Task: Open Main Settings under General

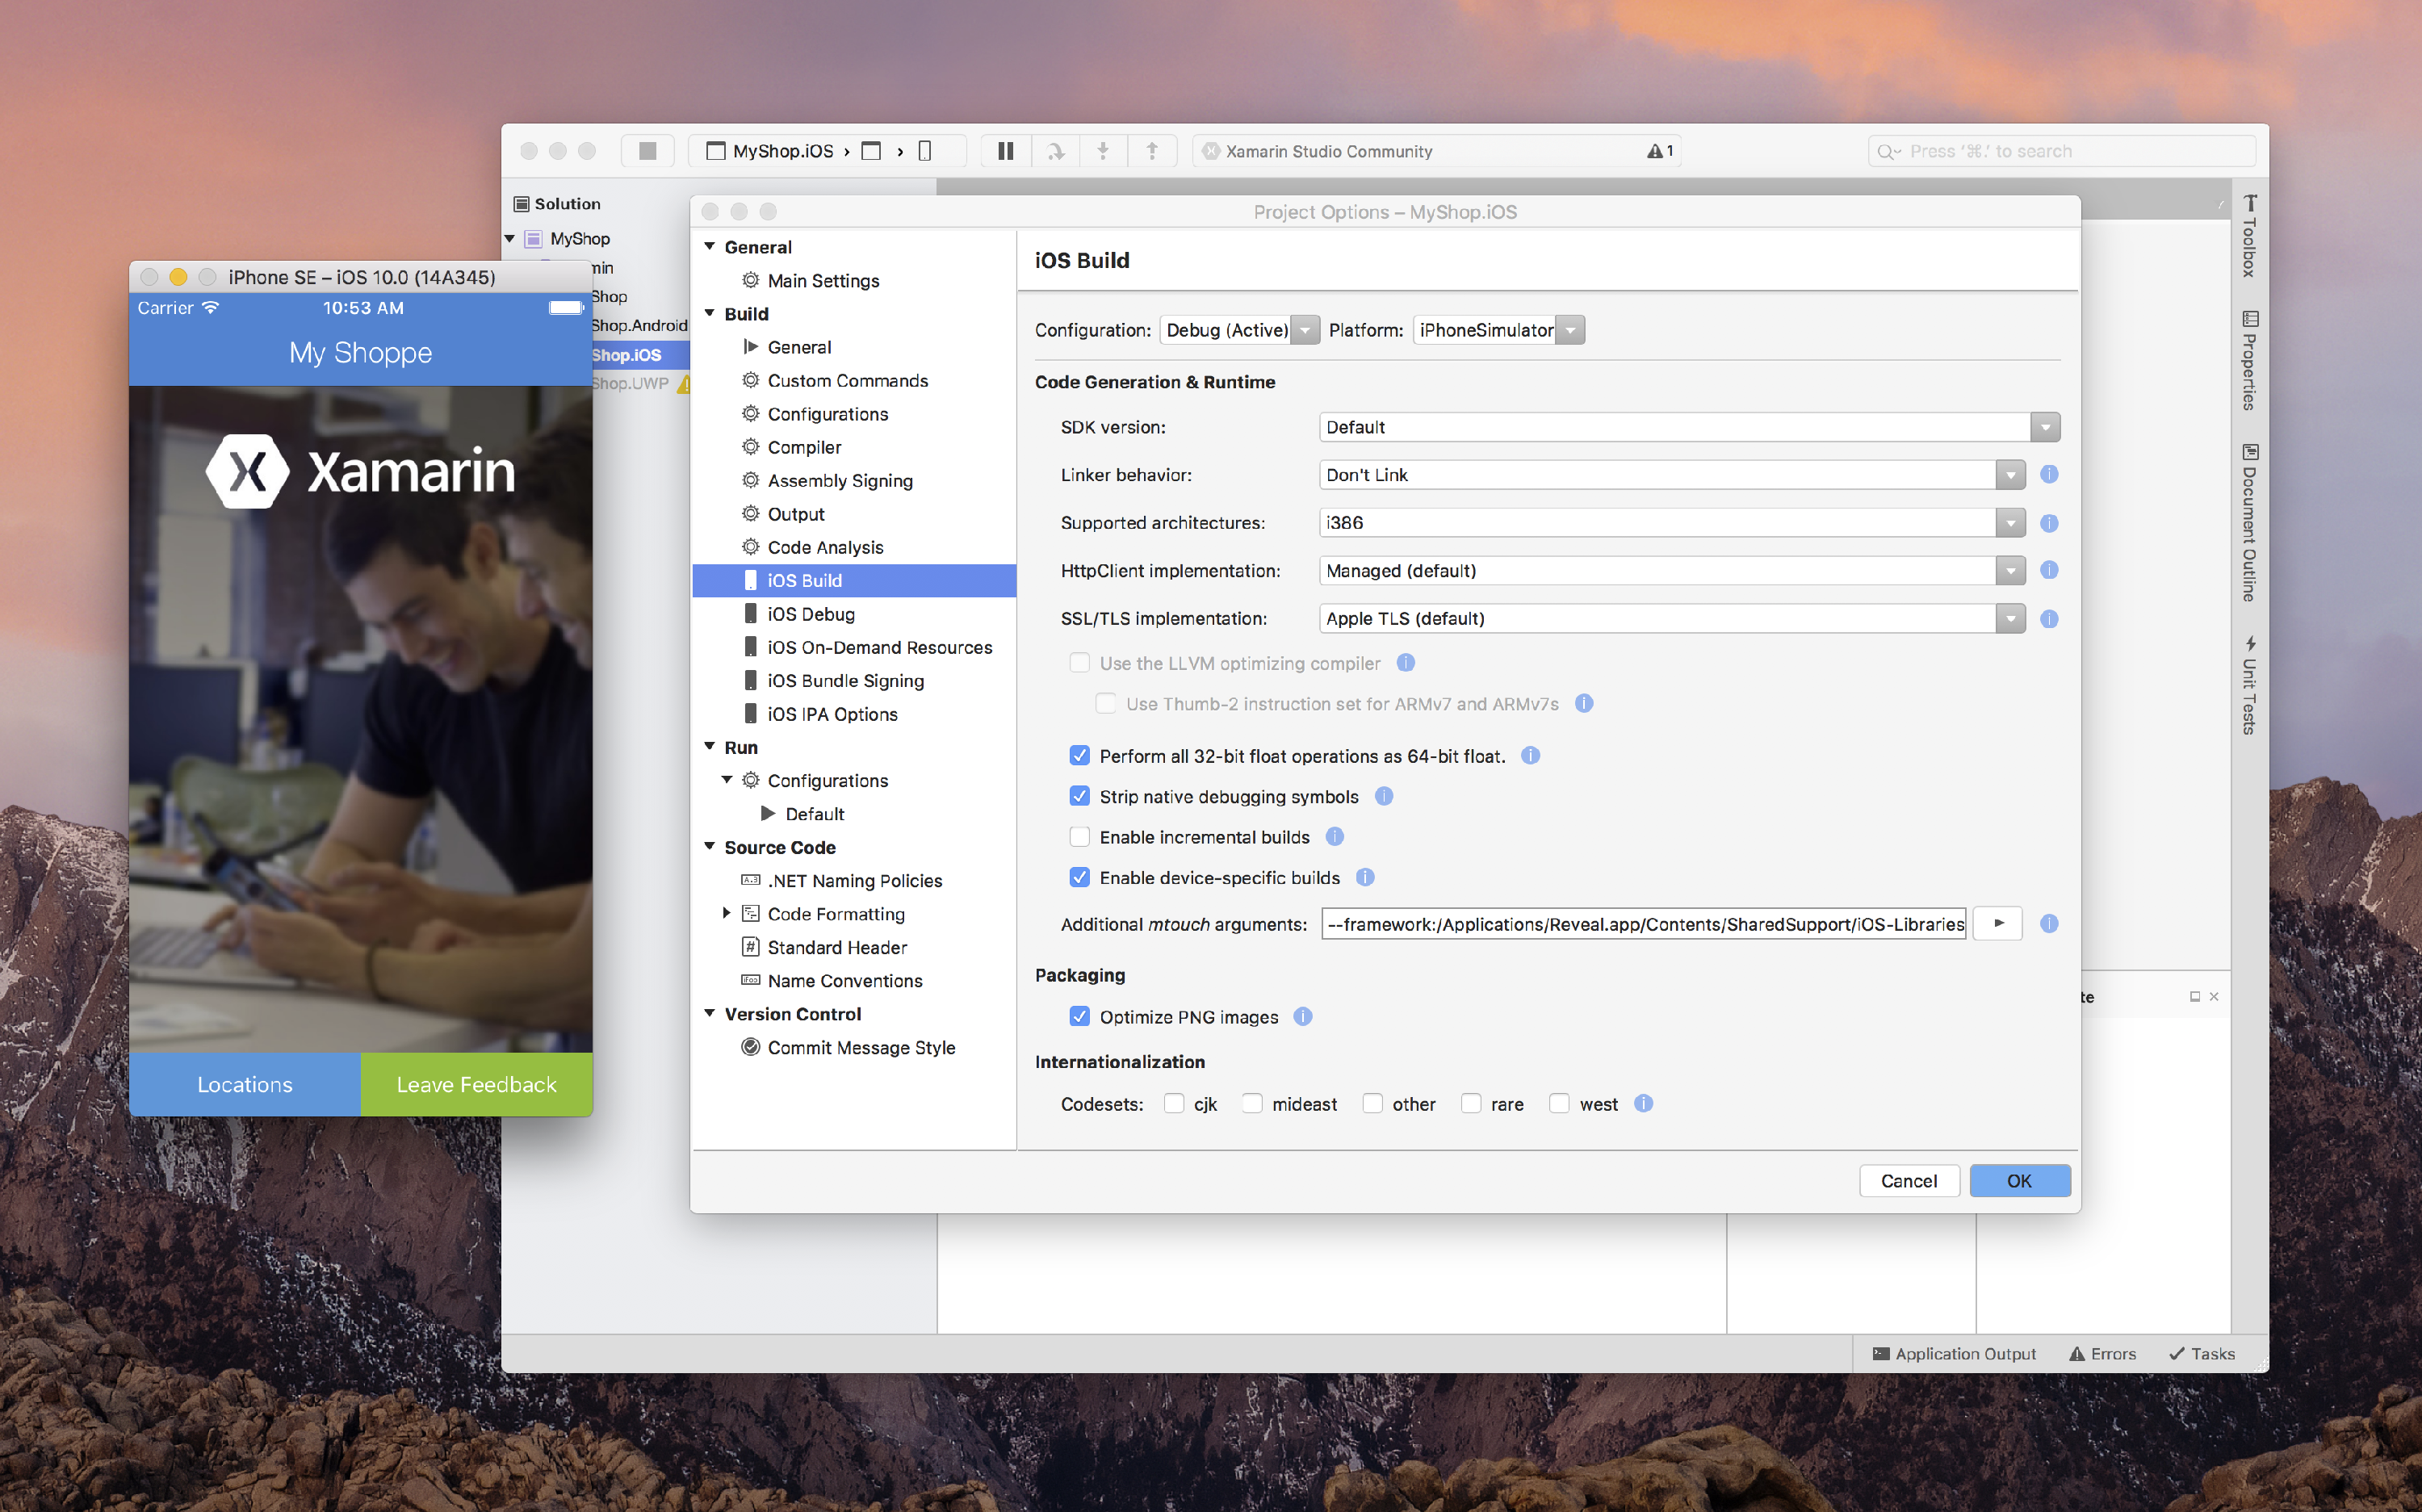Action: [823, 281]
